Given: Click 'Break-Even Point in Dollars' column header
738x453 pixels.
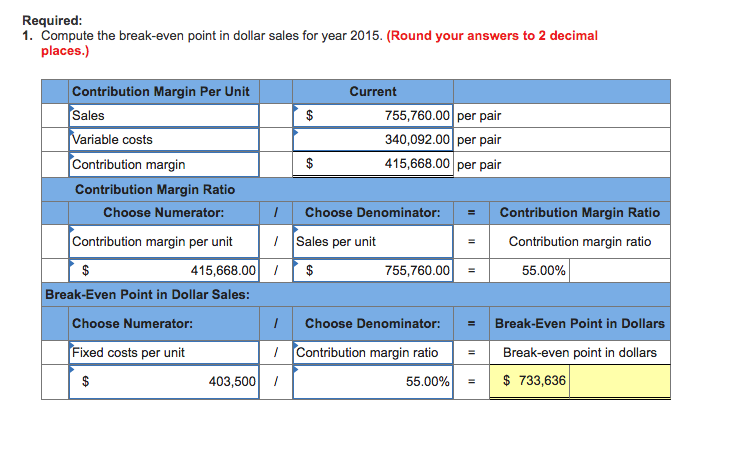Looking at the screenshot, I should click(x=580, y=324).
